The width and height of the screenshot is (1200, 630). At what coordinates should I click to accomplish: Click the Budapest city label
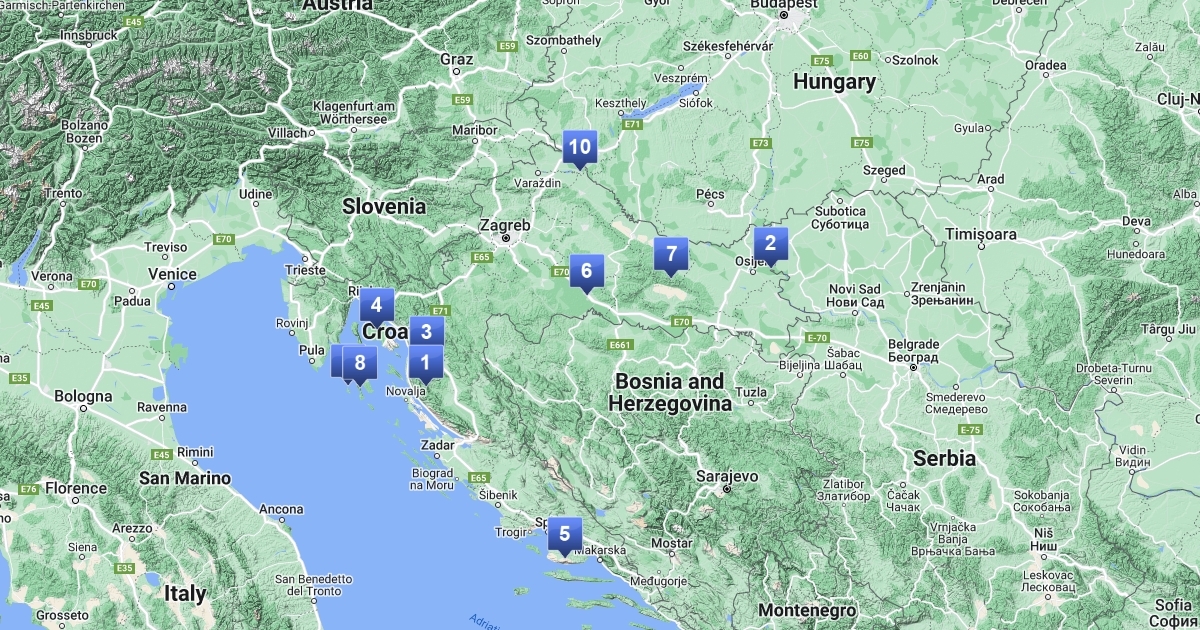point(784,3)
